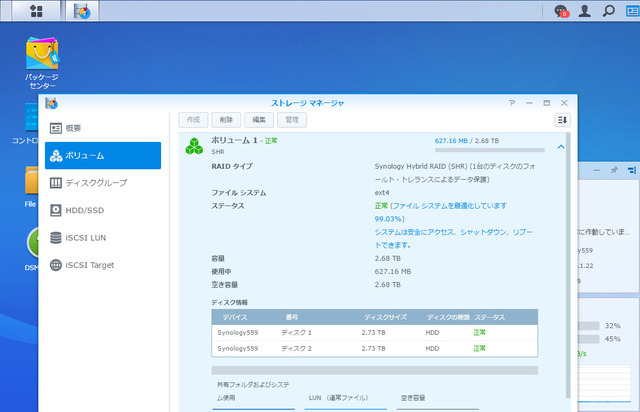Screen dimensions: 640x412
Task: Click the 共有フォルダおよびシステム使用 legend label
Action: tap(253, 391)
